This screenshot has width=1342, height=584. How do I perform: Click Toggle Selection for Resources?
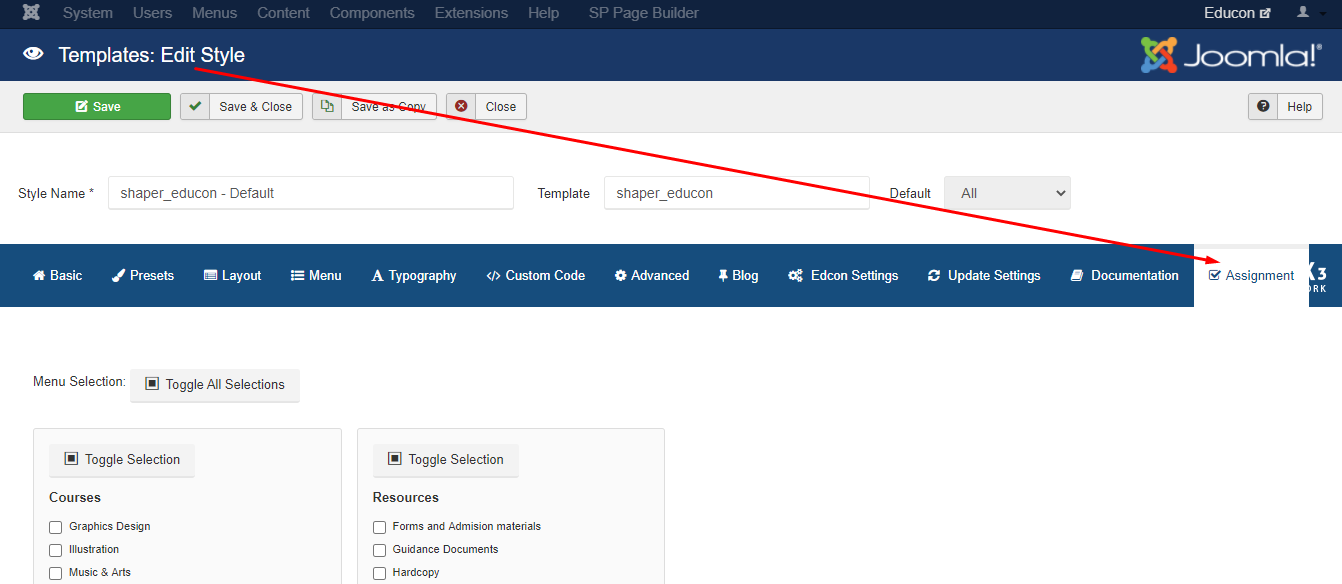[x=446, y=460]
